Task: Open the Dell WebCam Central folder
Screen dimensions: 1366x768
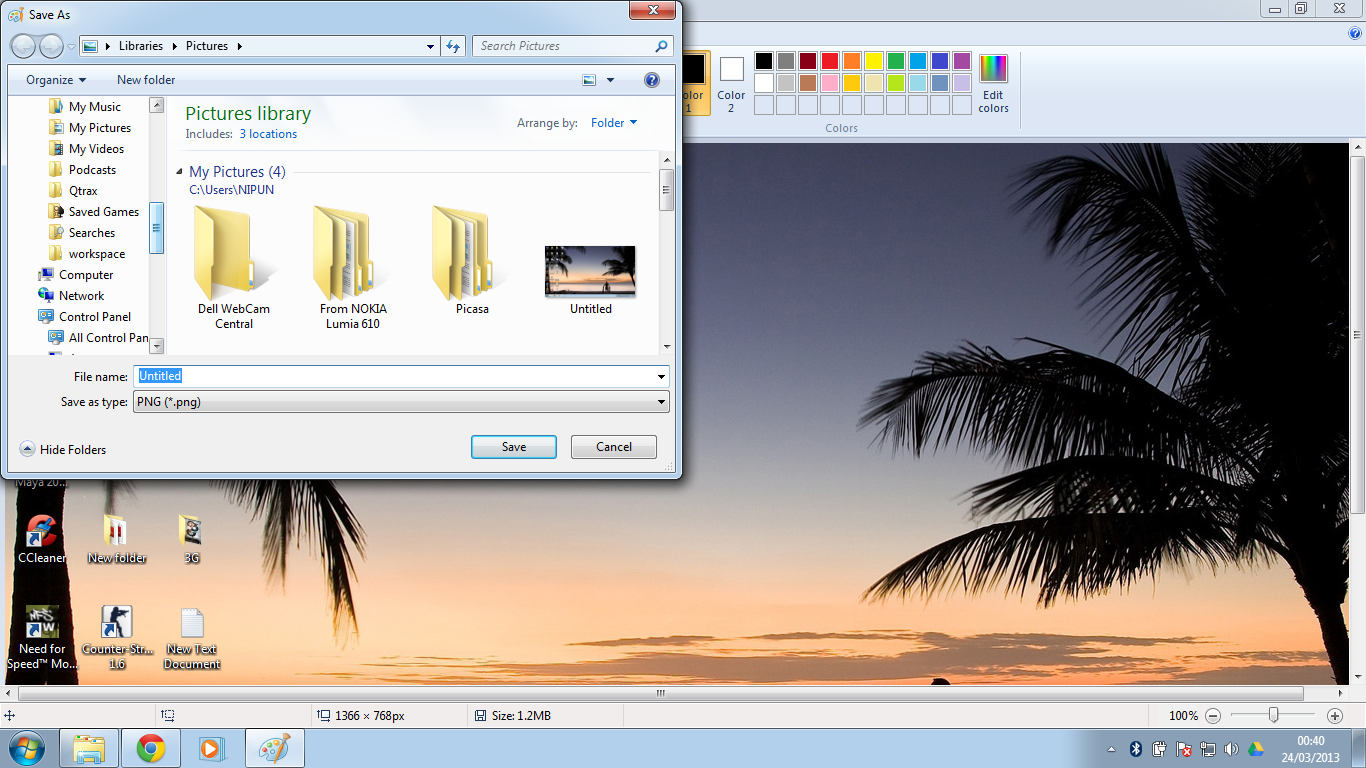Action: pos(234,267)
